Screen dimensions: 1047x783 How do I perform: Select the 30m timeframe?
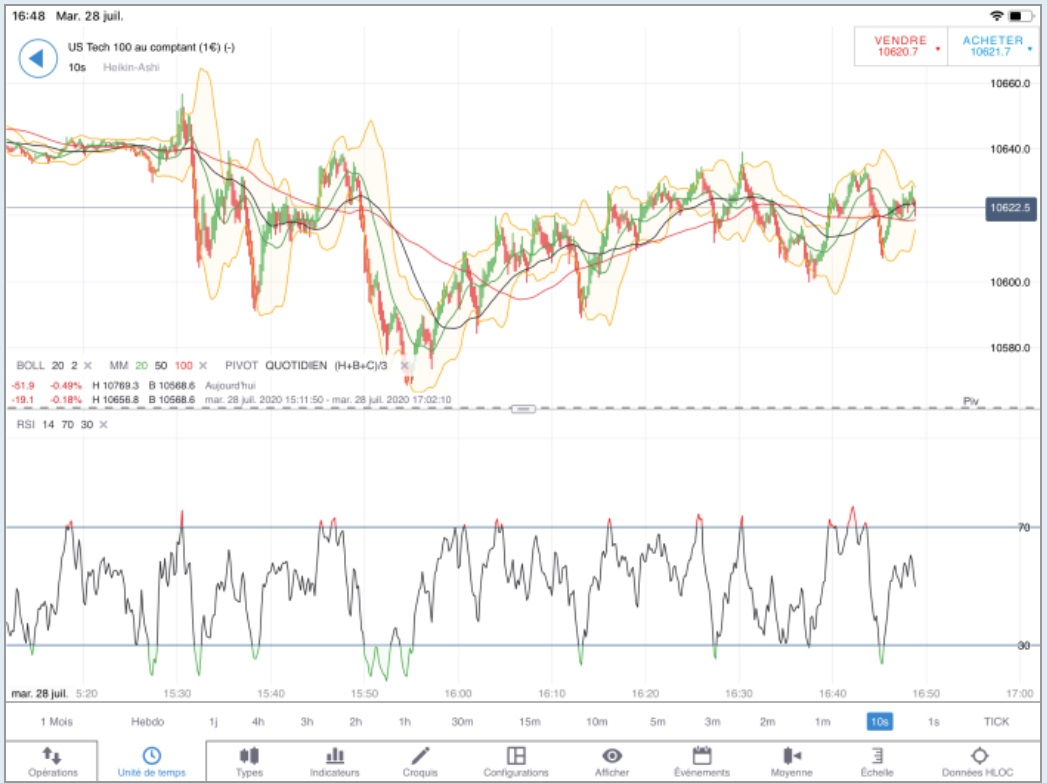point(462,722)
